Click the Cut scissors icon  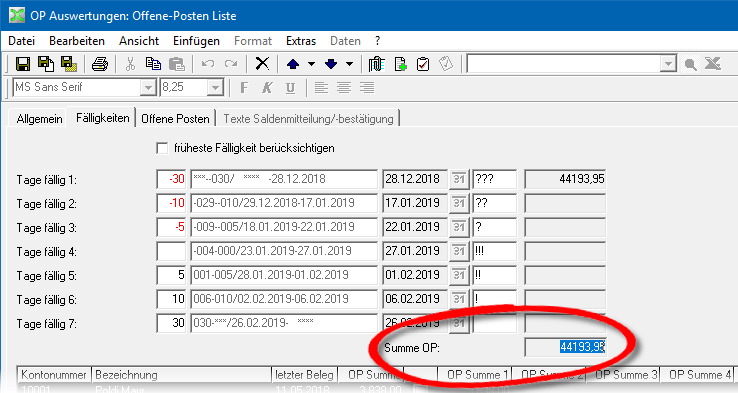point(130,64)
